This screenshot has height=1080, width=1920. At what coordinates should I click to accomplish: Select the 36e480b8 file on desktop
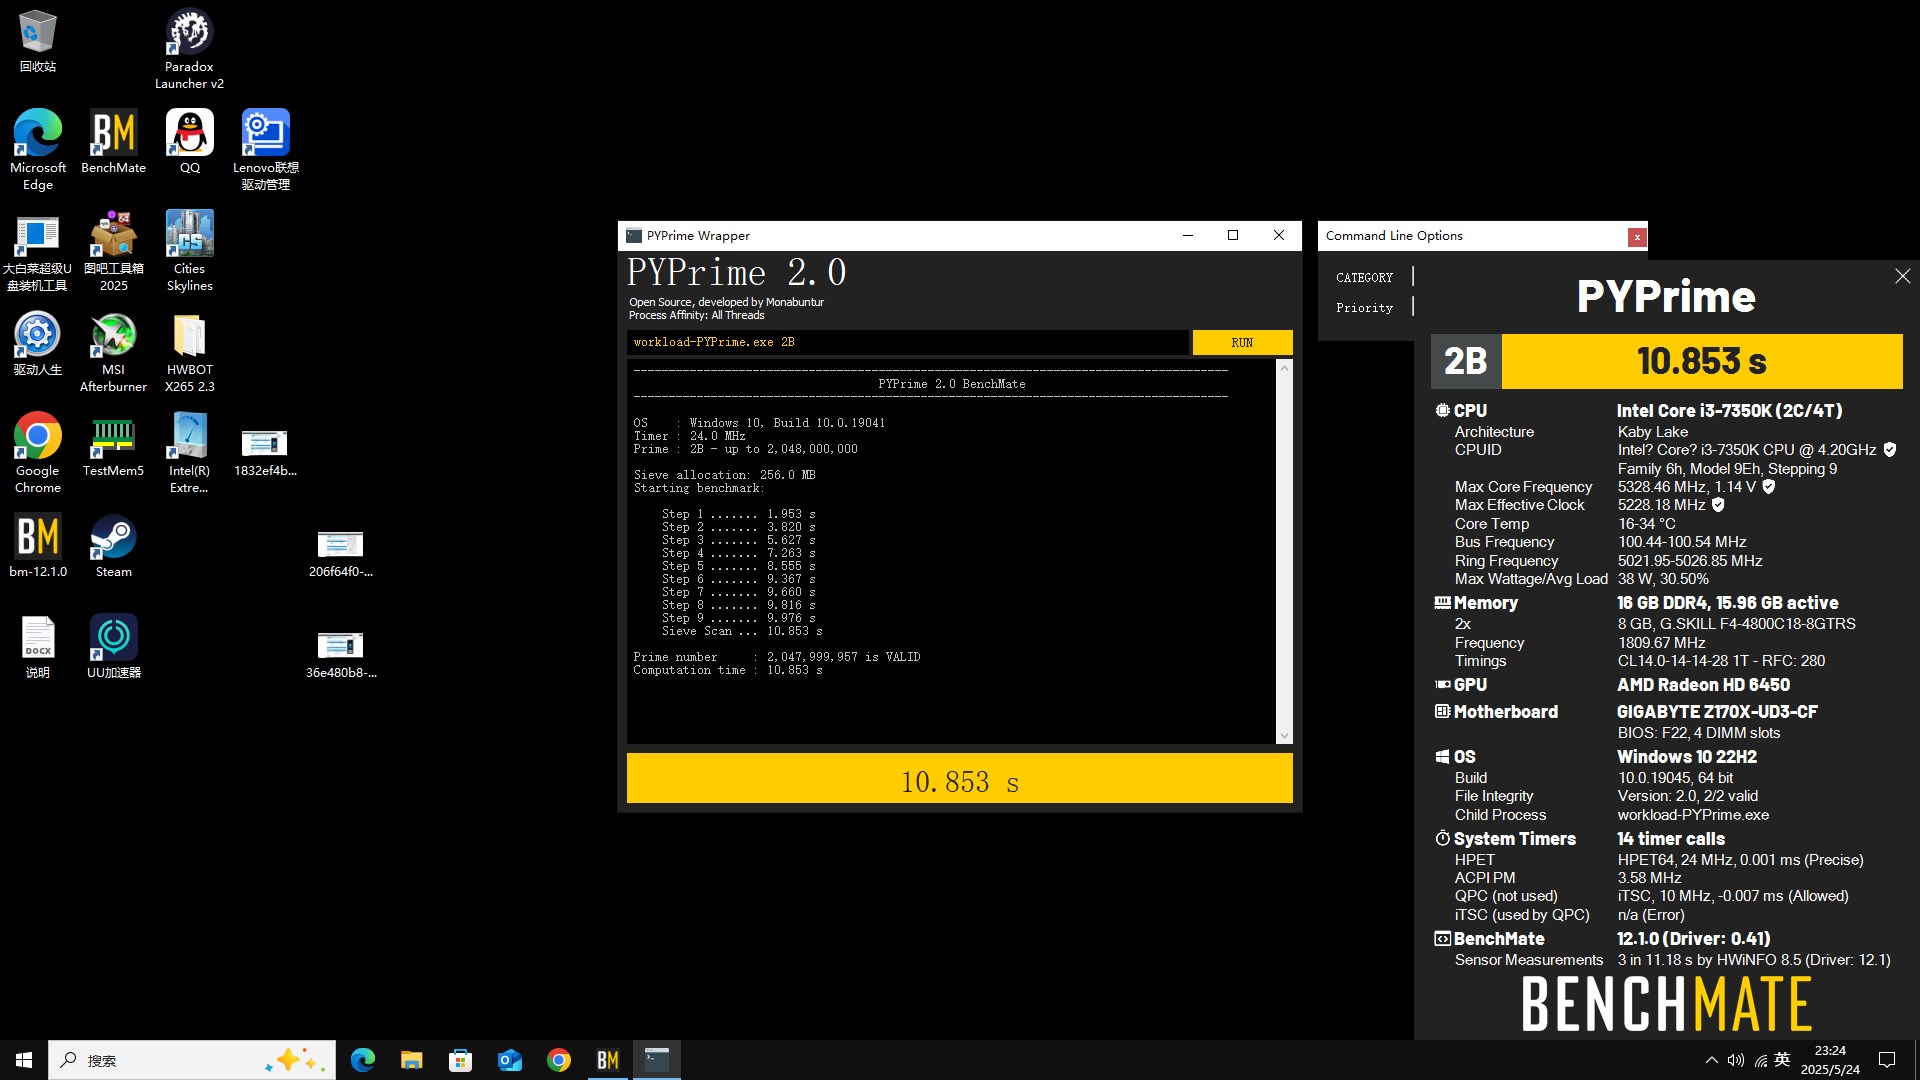point(340,654)
